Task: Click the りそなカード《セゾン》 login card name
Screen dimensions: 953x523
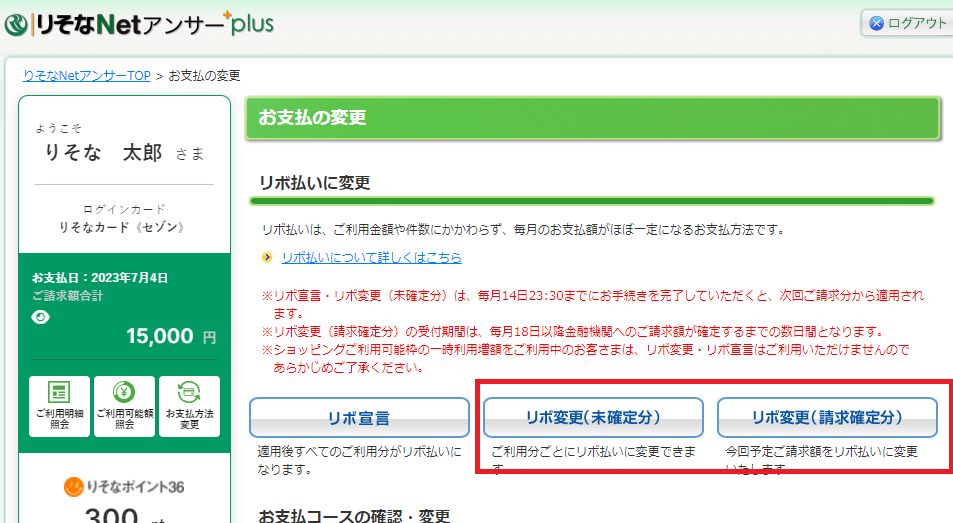Action: click(125, 227)
